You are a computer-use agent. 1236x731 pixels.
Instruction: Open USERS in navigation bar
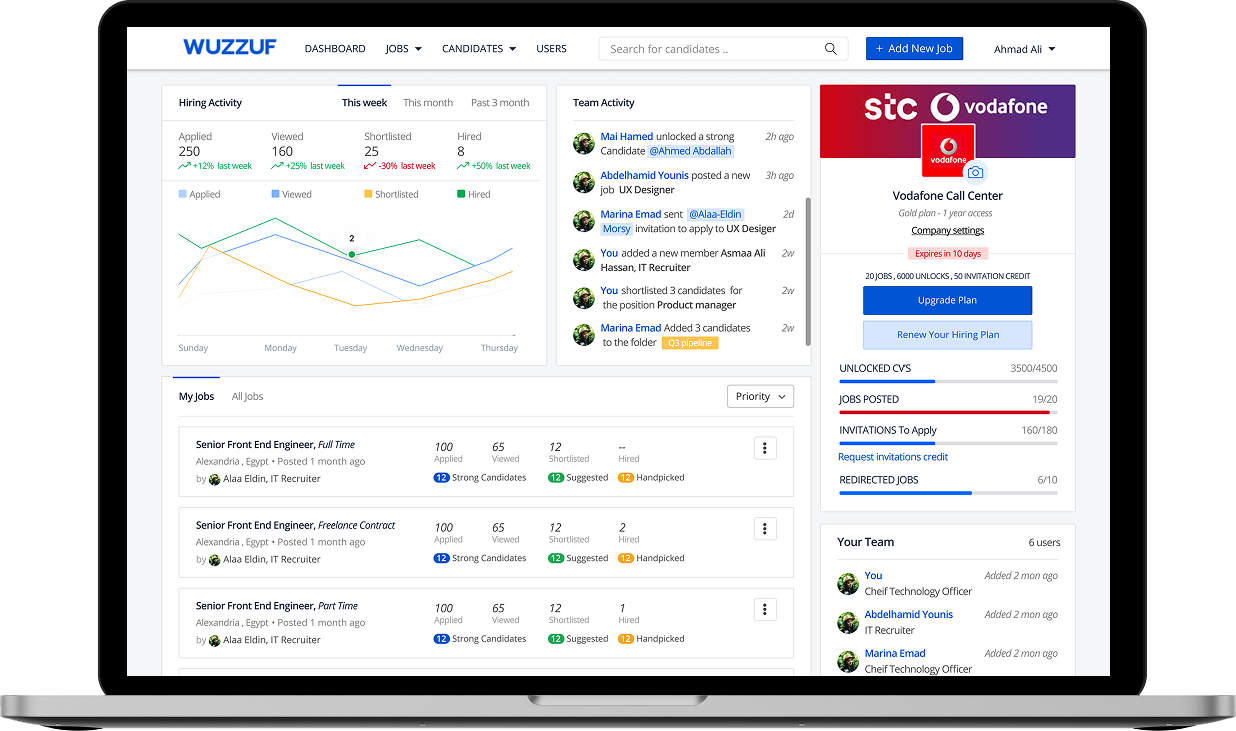pos(551,49)
